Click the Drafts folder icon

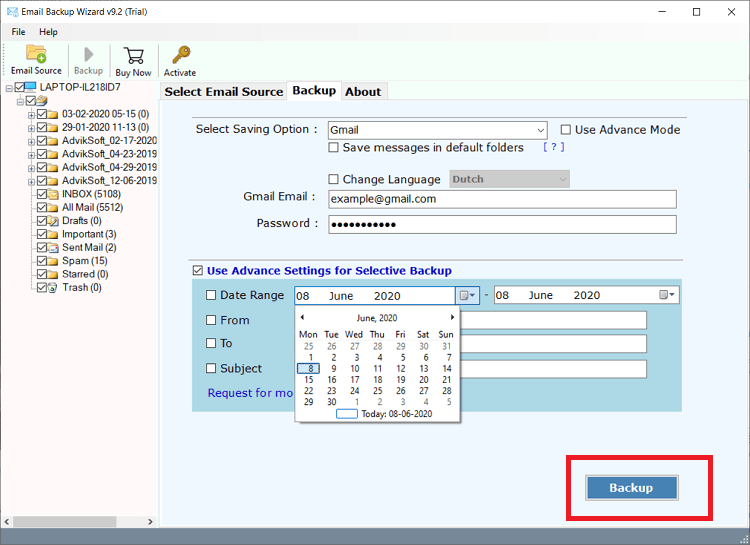click(x=53, y=221)
